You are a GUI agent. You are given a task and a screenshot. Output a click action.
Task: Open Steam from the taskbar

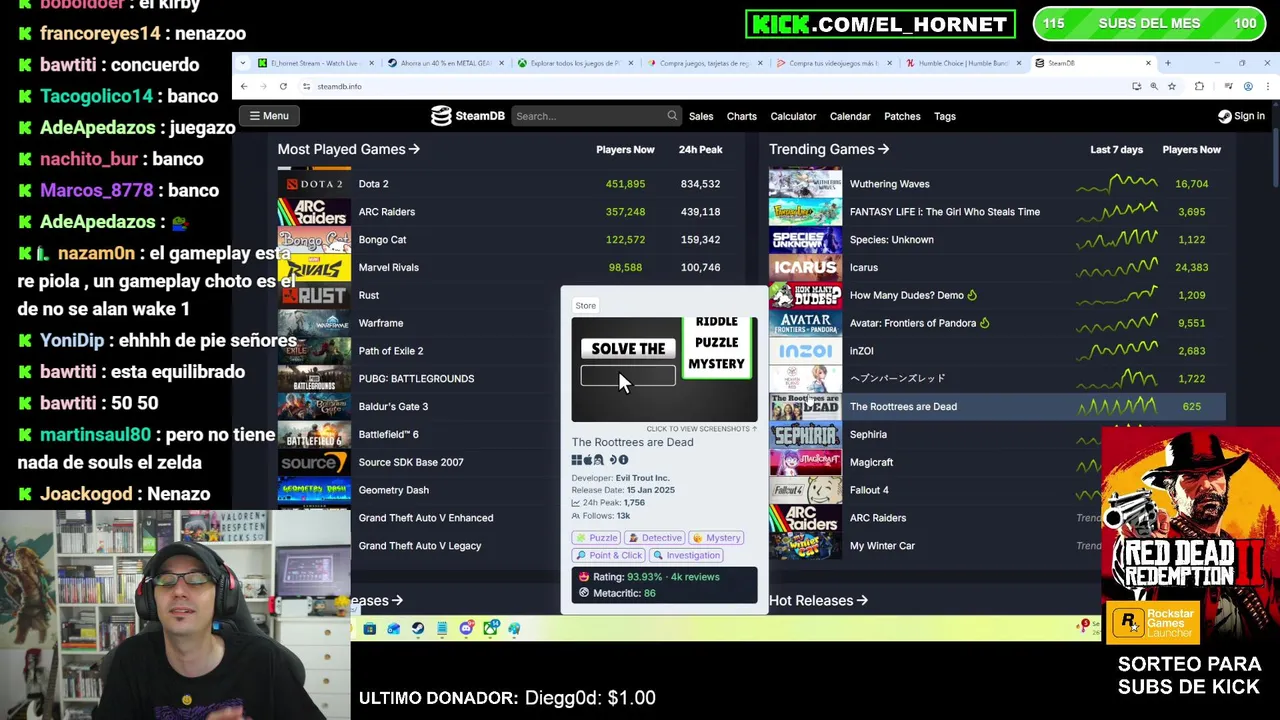(x=417, y=629)
